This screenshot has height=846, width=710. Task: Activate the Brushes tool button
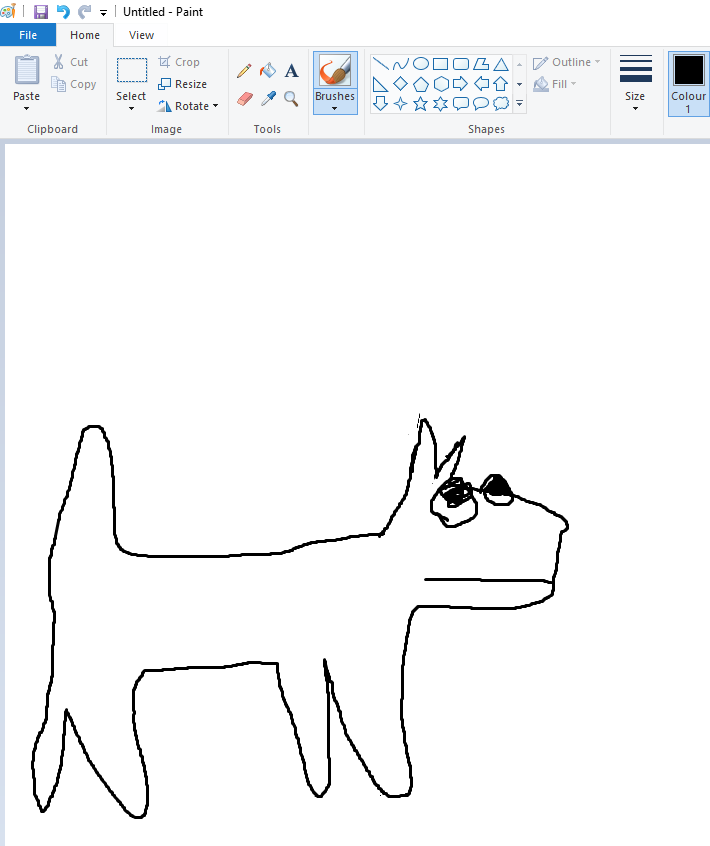click(335, 70)
